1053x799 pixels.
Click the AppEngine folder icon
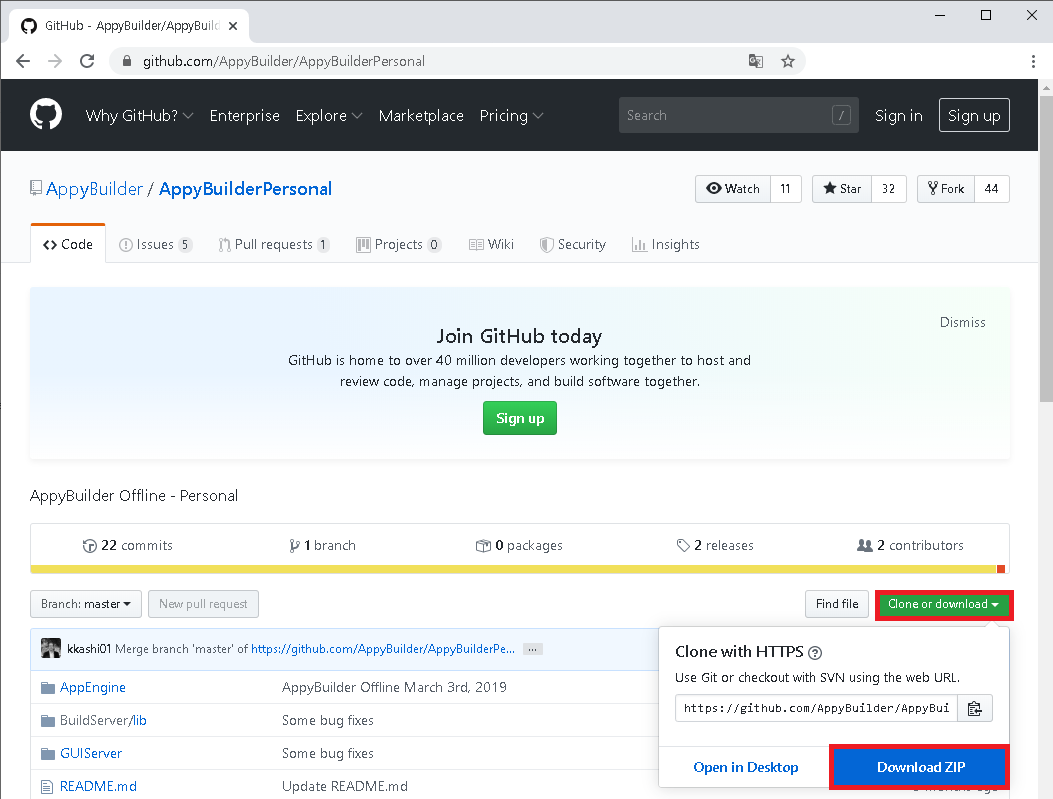48,688
